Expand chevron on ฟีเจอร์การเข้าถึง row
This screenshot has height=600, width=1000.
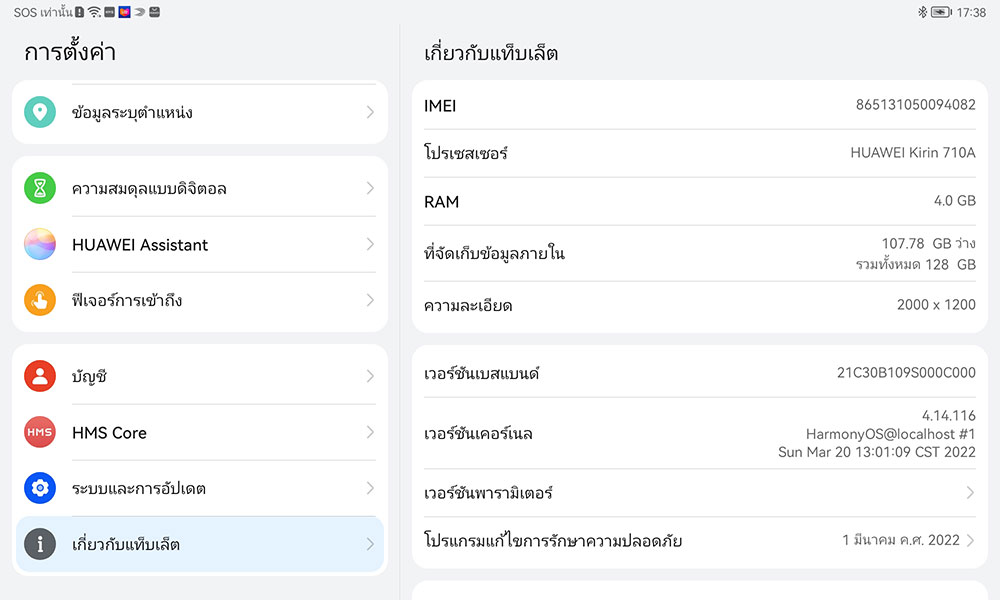[370, 300]
